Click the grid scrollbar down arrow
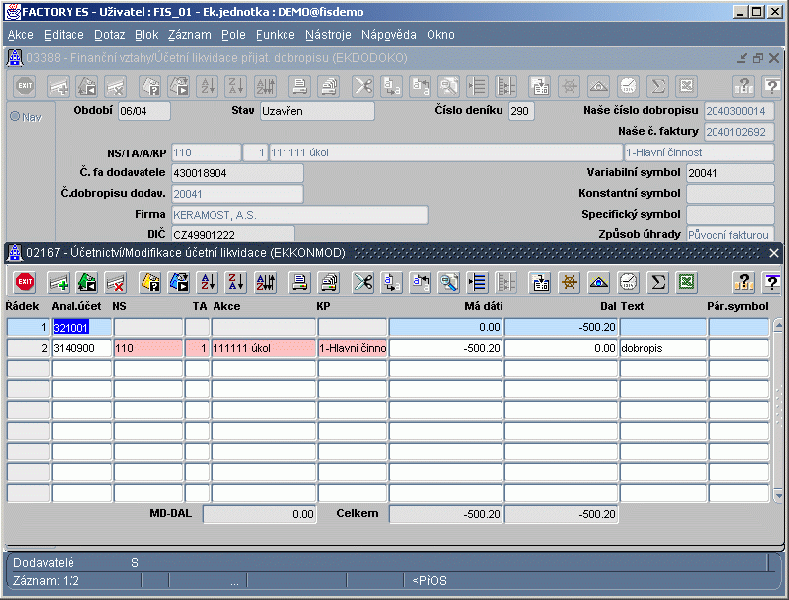This screenshot has width=789, height=600. [x=778, y=495]
